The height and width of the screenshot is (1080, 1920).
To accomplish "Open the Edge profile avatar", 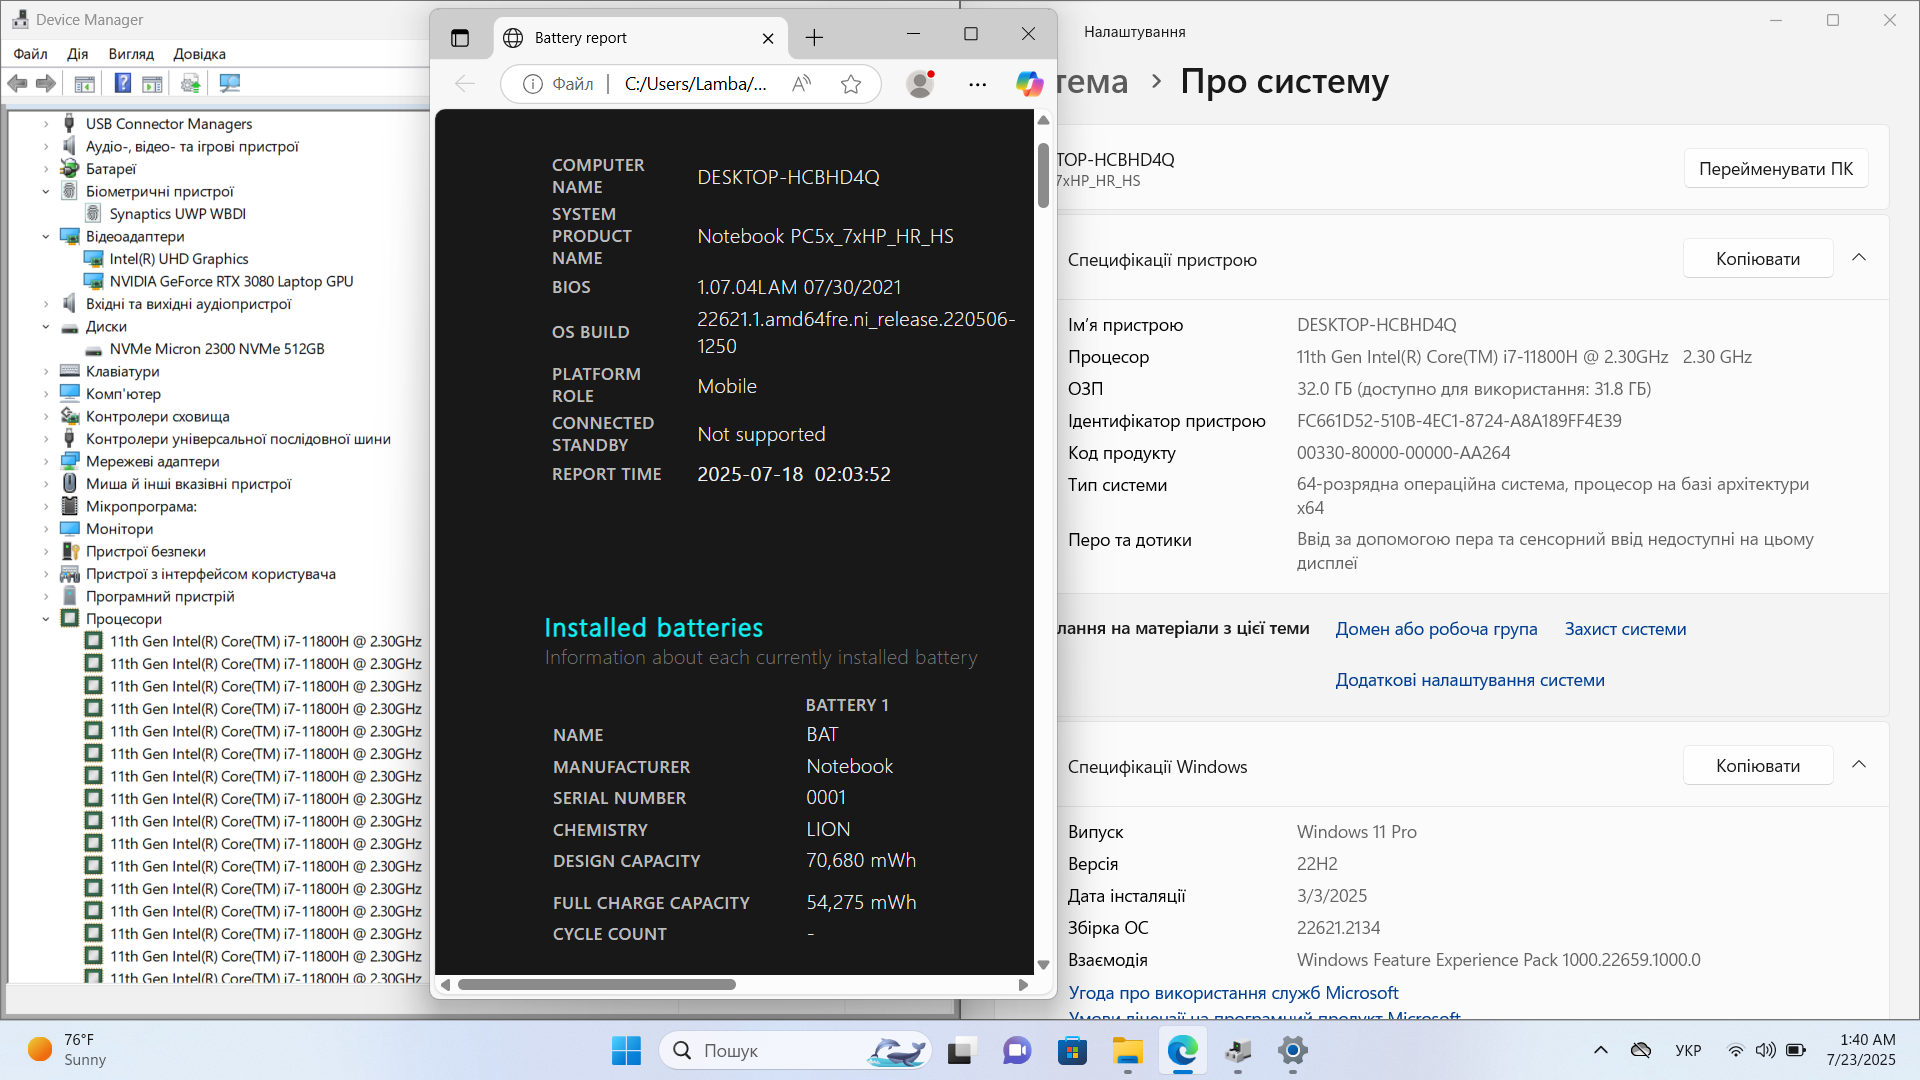I will point(920,84).
